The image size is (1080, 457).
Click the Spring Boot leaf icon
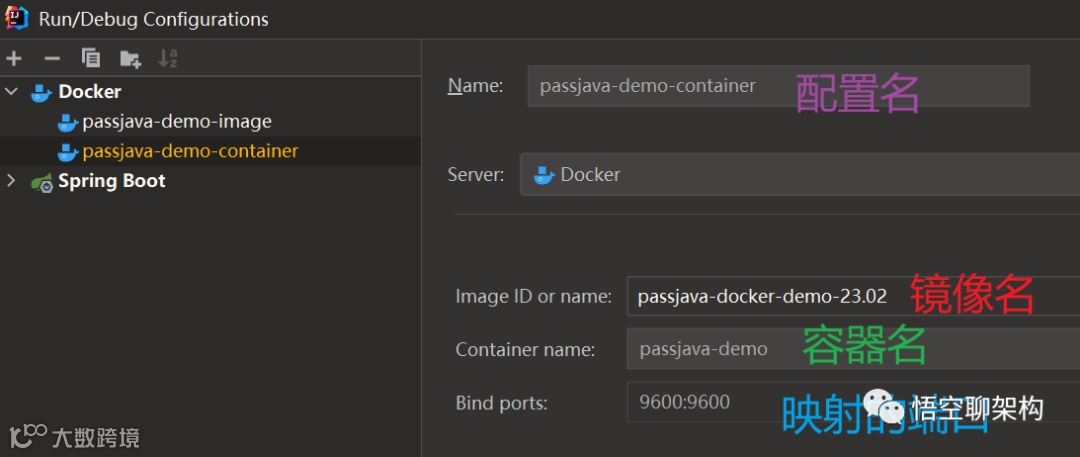pos(41,182)
